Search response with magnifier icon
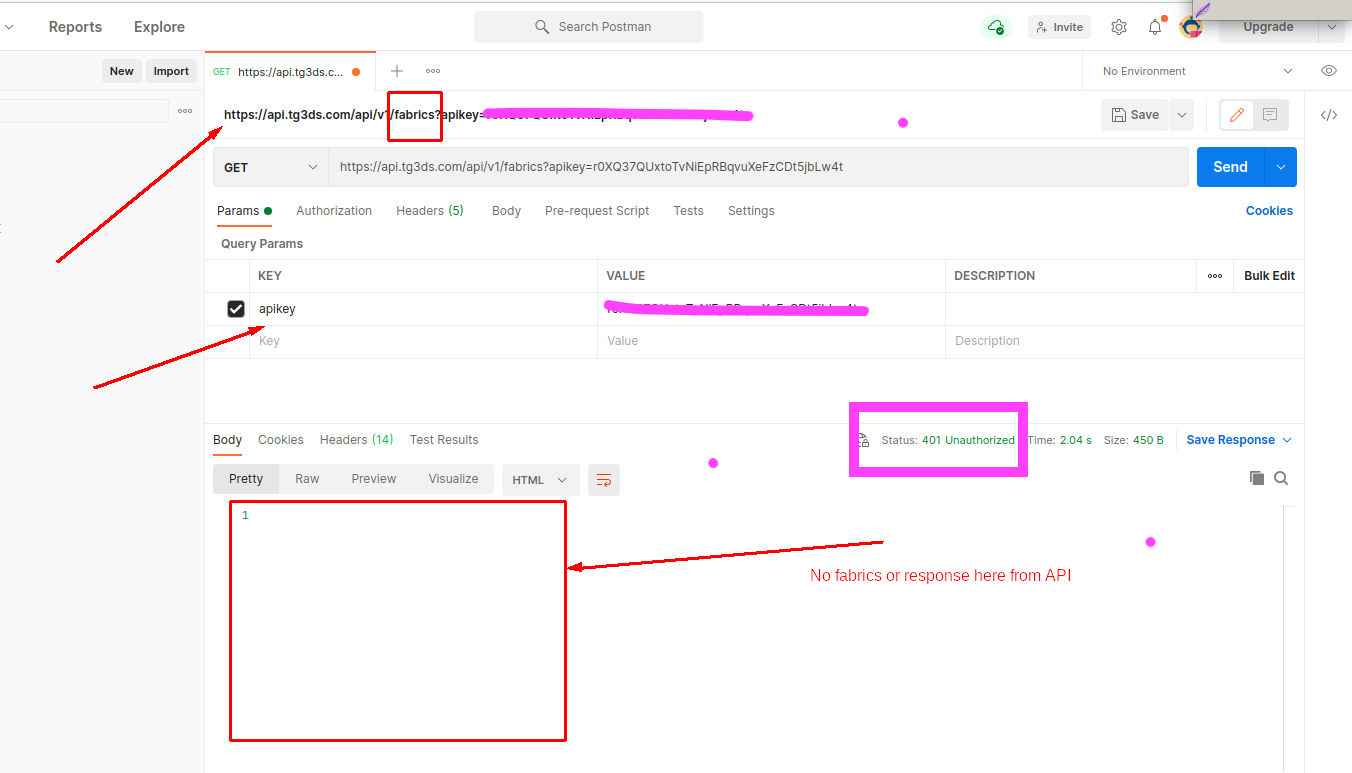Viewport: 1352px width, 773px height. pyautogui.click(x=1281, y=478)
